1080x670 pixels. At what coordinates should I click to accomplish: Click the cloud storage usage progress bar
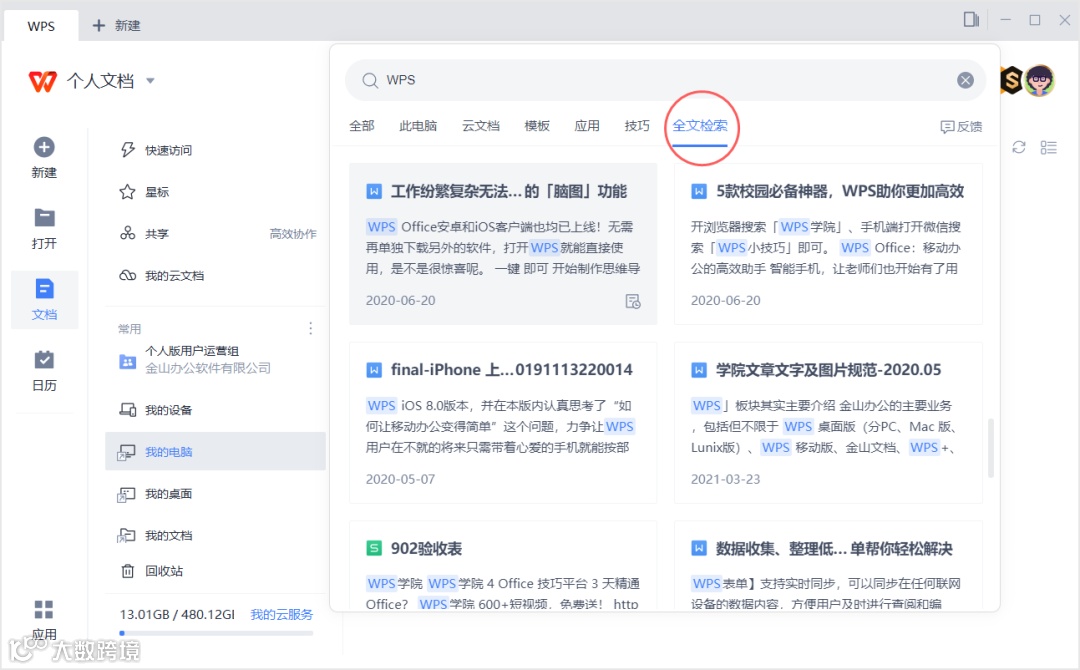coord(216,633)
